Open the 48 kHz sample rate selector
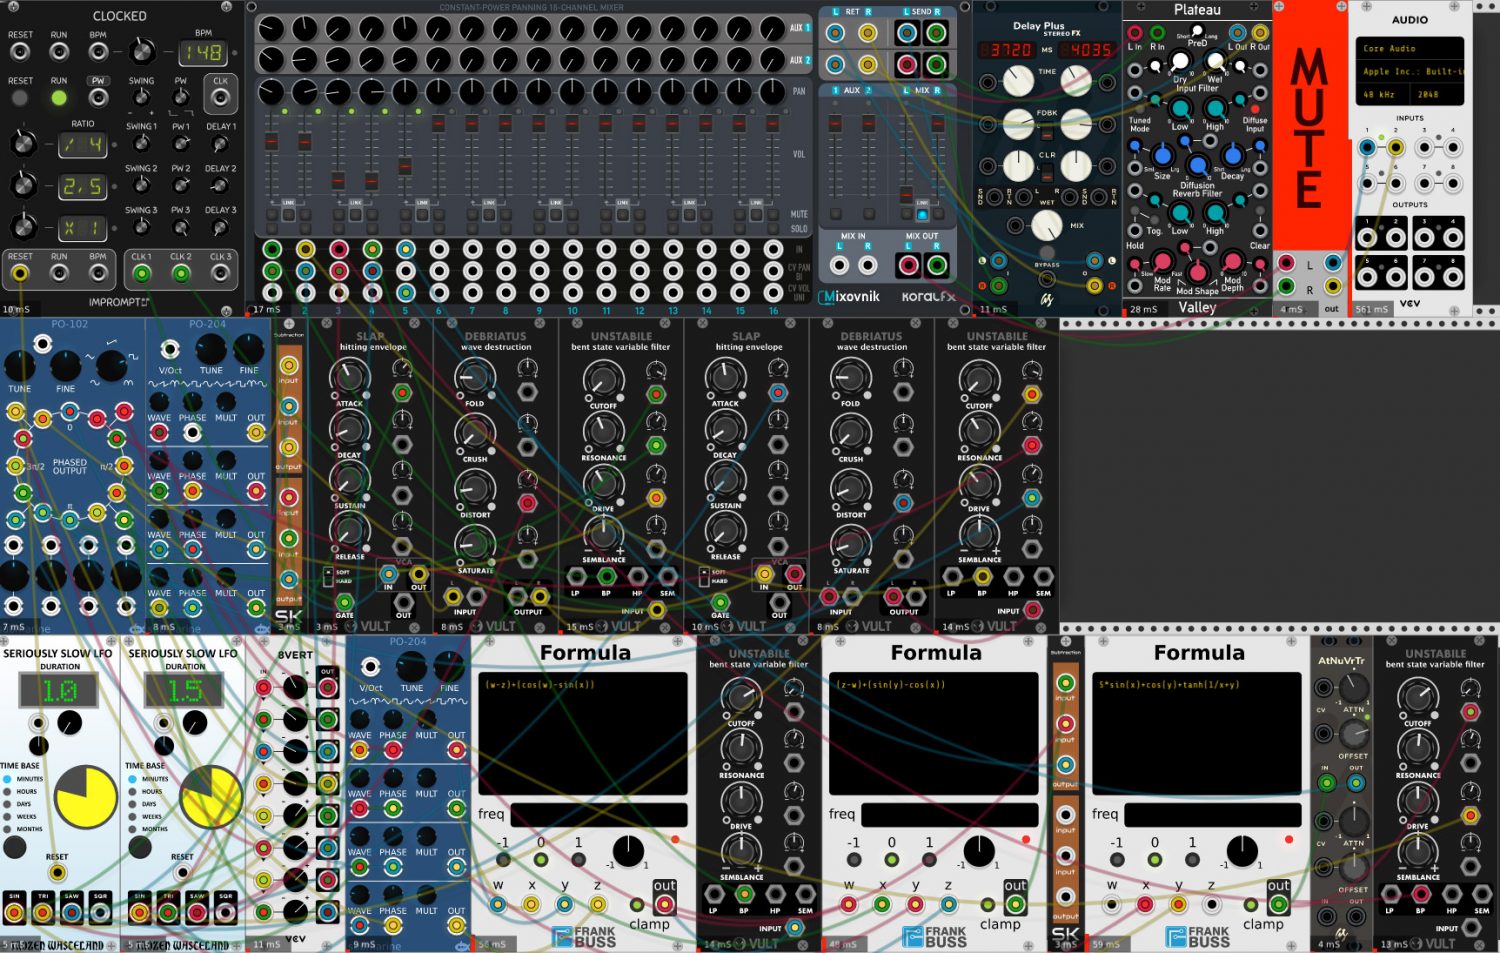The image size is (1500, 953). tap(1382, 94)
